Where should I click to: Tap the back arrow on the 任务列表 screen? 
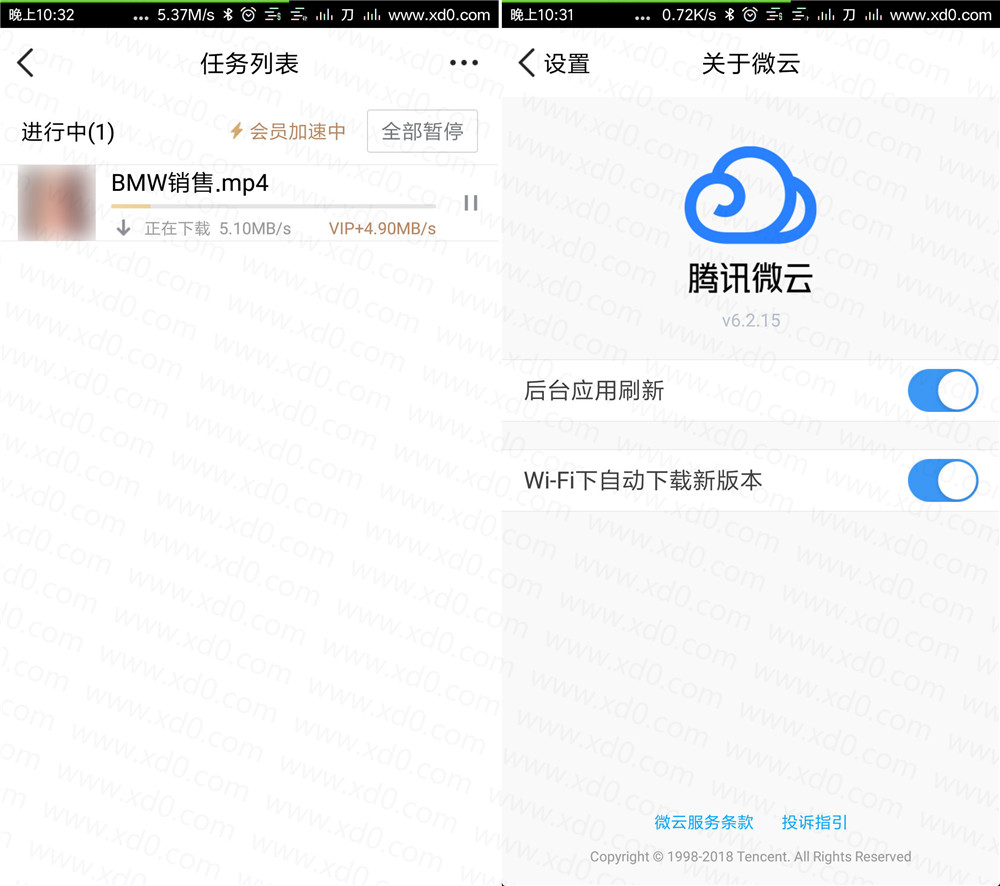(26, 64)
